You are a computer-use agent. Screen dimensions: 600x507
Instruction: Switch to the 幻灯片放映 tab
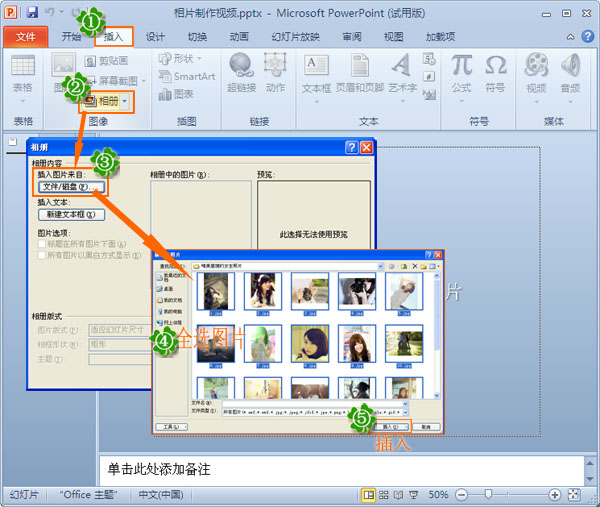point(295,37)
